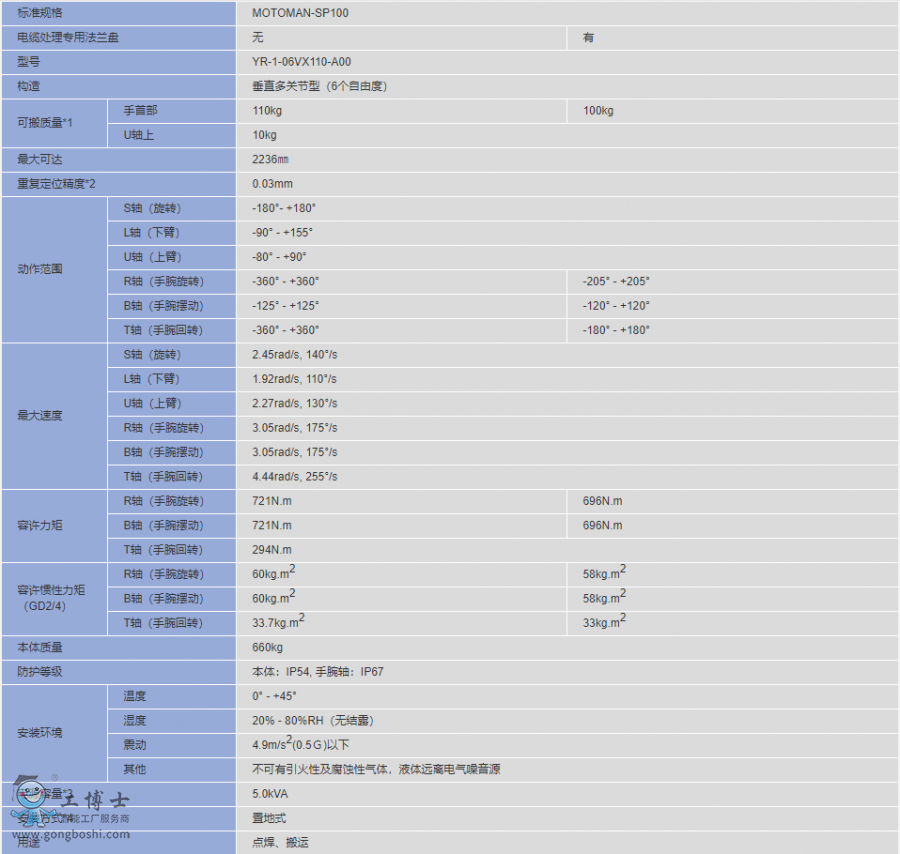Select the B轴 range "-125° - +125°"

pos(285,306)
